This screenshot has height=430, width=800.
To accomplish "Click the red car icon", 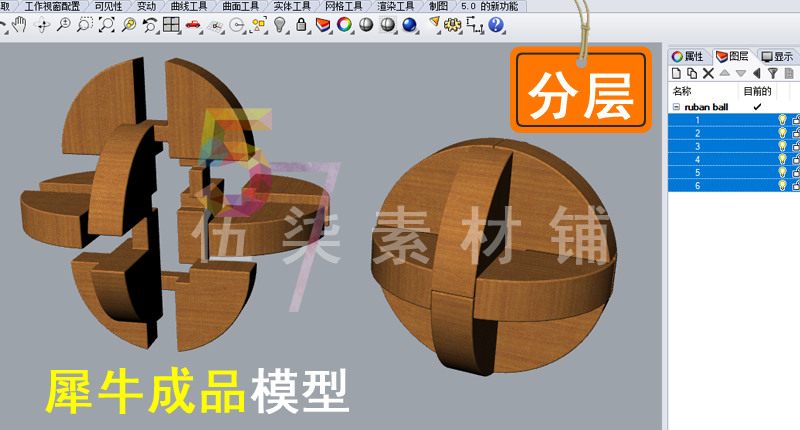I will pos(192,24).
